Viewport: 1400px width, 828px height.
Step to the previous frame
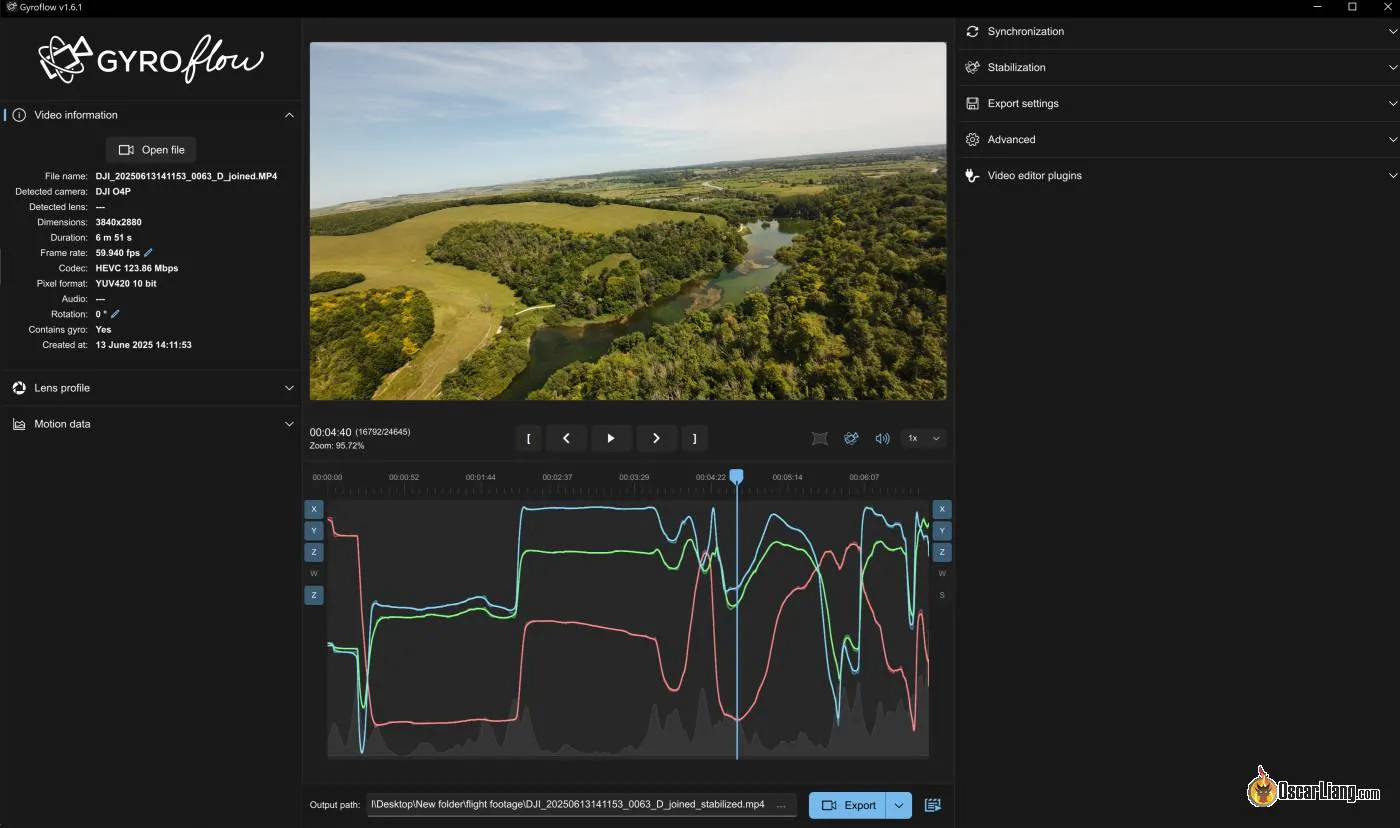(x=566, y=438)
